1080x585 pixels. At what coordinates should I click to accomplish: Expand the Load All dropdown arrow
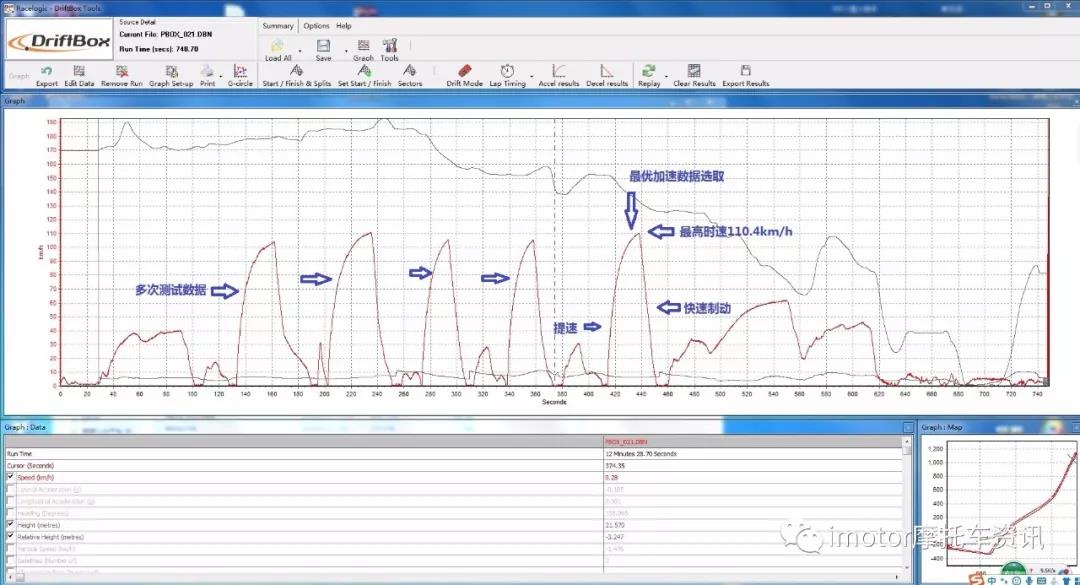(x=298, y=50)
